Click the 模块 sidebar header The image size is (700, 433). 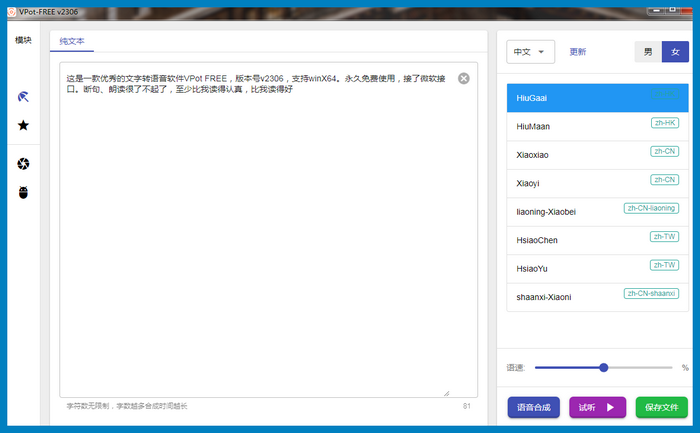[x=23, y=41]
